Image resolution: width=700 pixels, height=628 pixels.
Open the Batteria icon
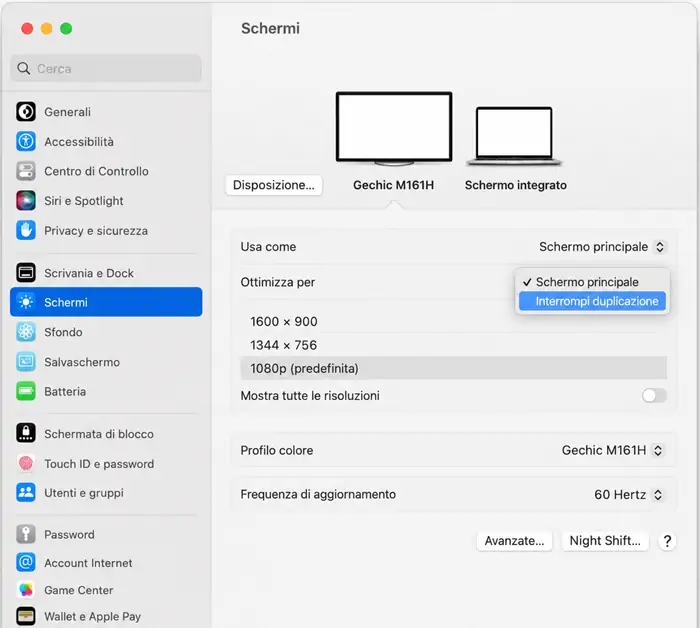tap(26, 391)
